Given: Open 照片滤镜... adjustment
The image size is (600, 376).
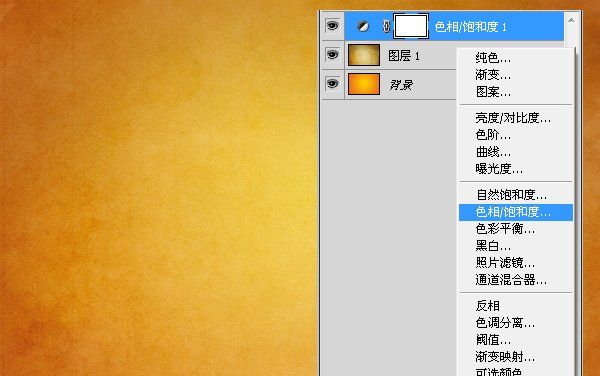Looking at the screenshot, I should click(x=505, y=263).
